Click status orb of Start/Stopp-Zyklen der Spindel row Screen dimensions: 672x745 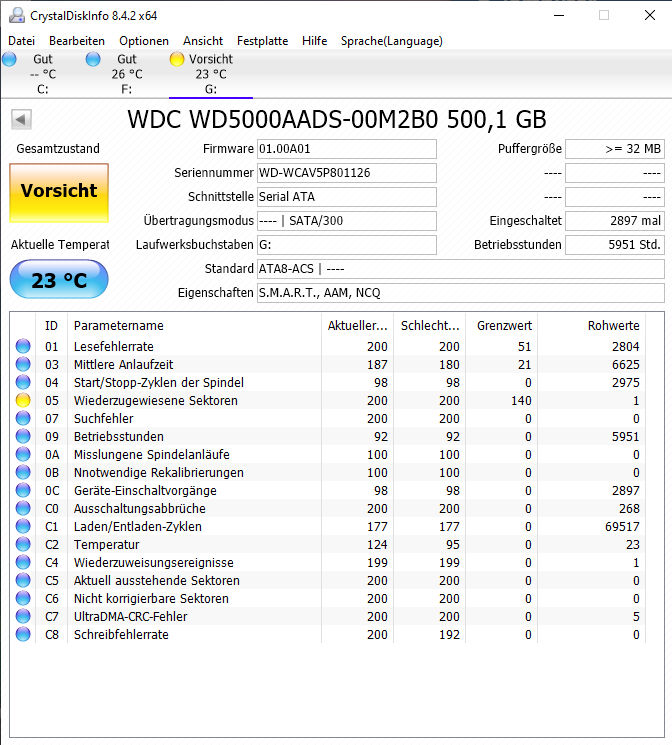coord(23,382)
